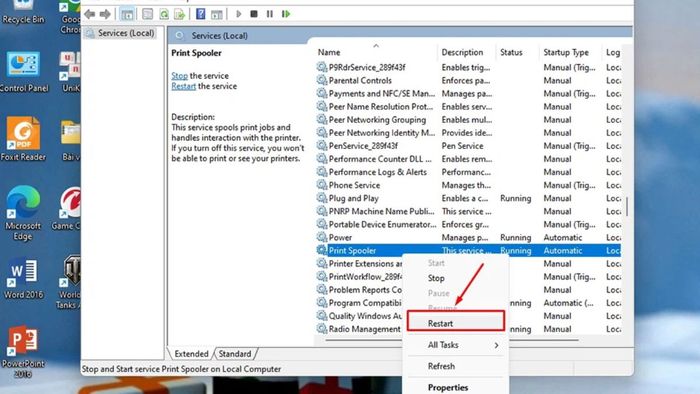Click the Pause Service toolbar icon
700x394 pixels.
pos(270,14)
